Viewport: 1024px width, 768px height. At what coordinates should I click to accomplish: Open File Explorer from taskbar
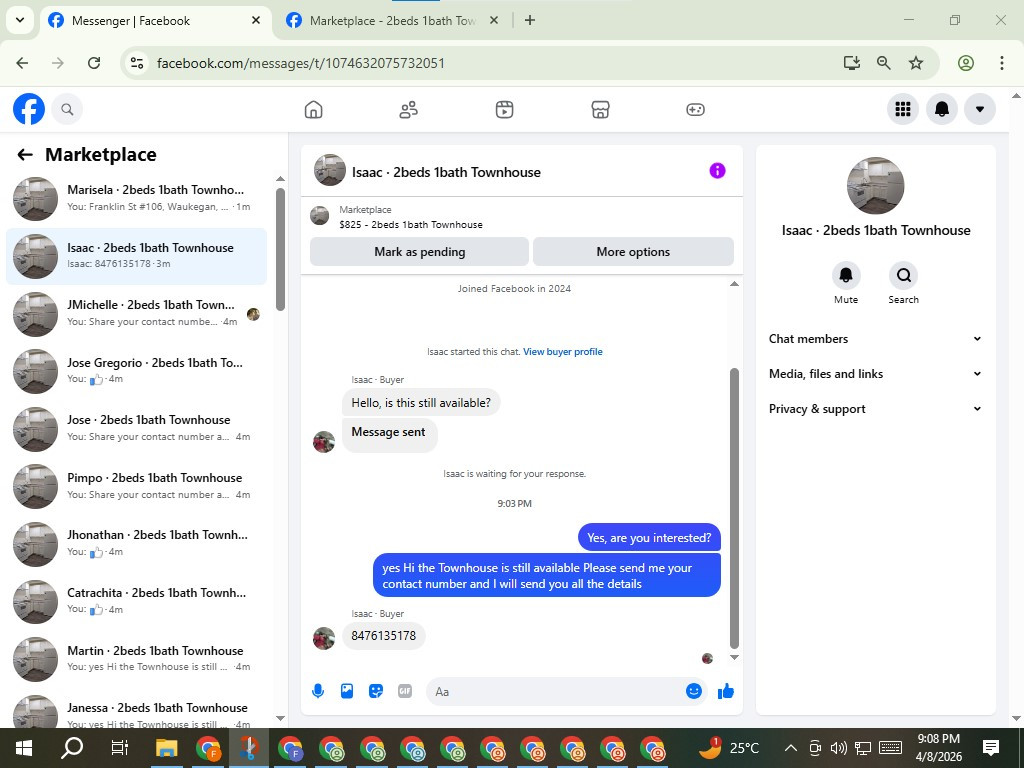click(x=167, y=748)
